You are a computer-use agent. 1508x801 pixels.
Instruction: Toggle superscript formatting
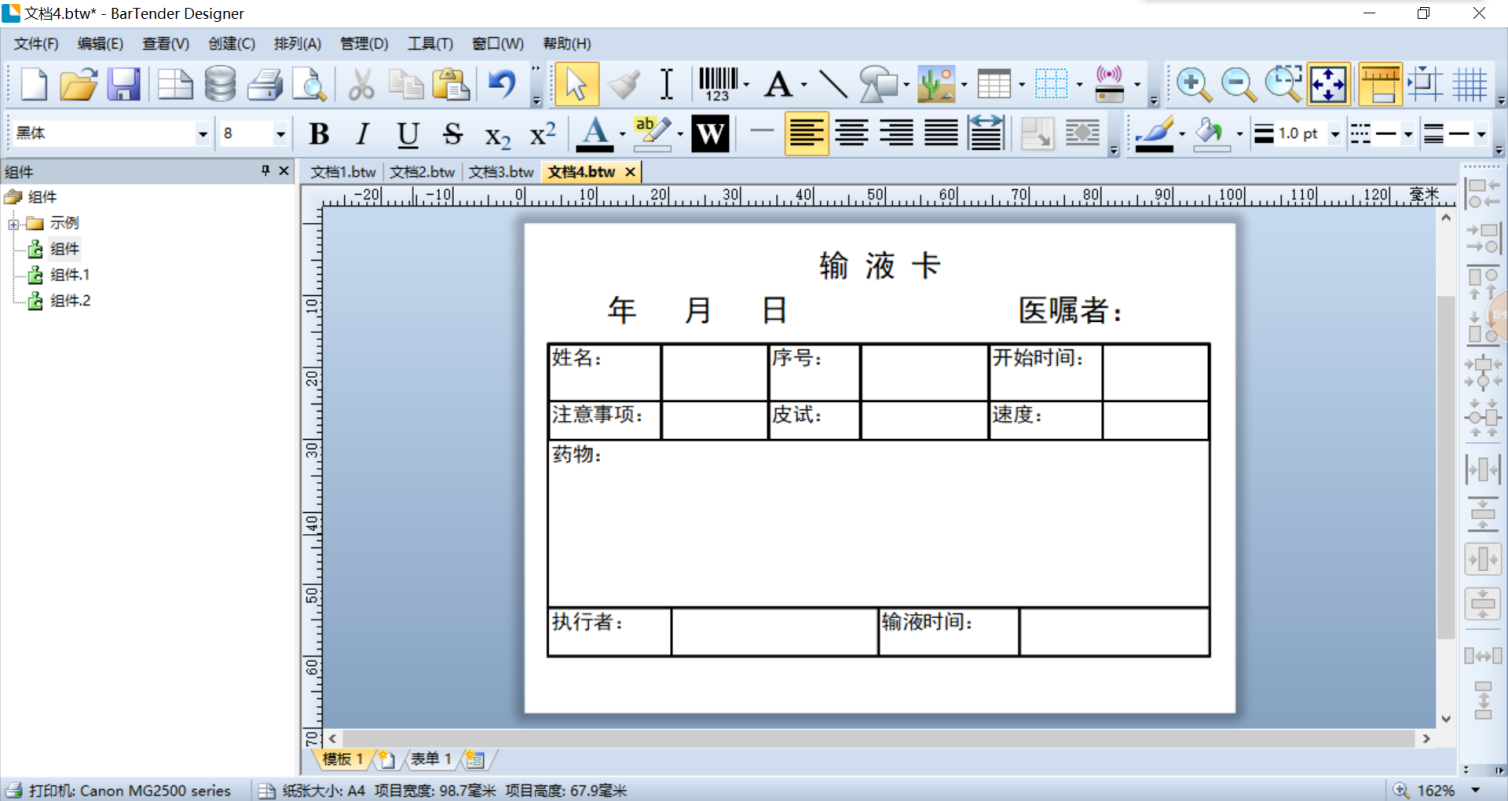[x=542, y=134]
